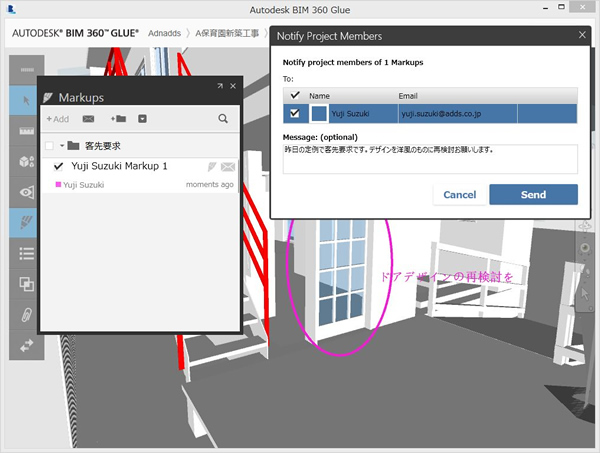The width and height of the screenshot is (600, 453).
Task: Click the AUTODESK BIM 360 GLUE logo
Action: (75, 33)
